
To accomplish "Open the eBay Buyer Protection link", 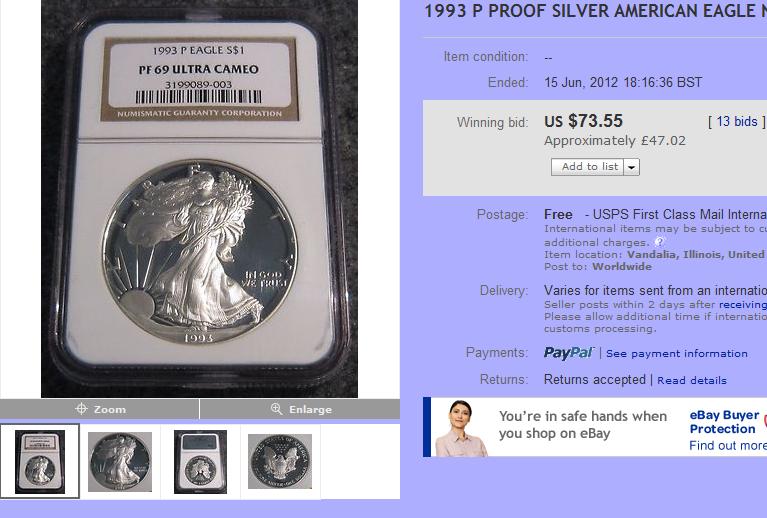I will click(x=724, y=422).
